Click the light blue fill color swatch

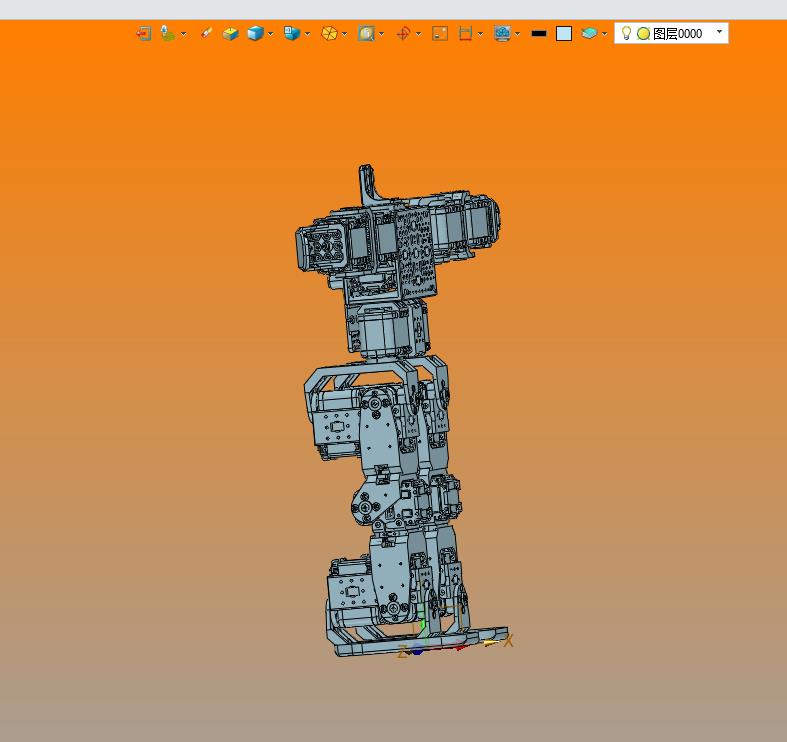pos(564,34)
